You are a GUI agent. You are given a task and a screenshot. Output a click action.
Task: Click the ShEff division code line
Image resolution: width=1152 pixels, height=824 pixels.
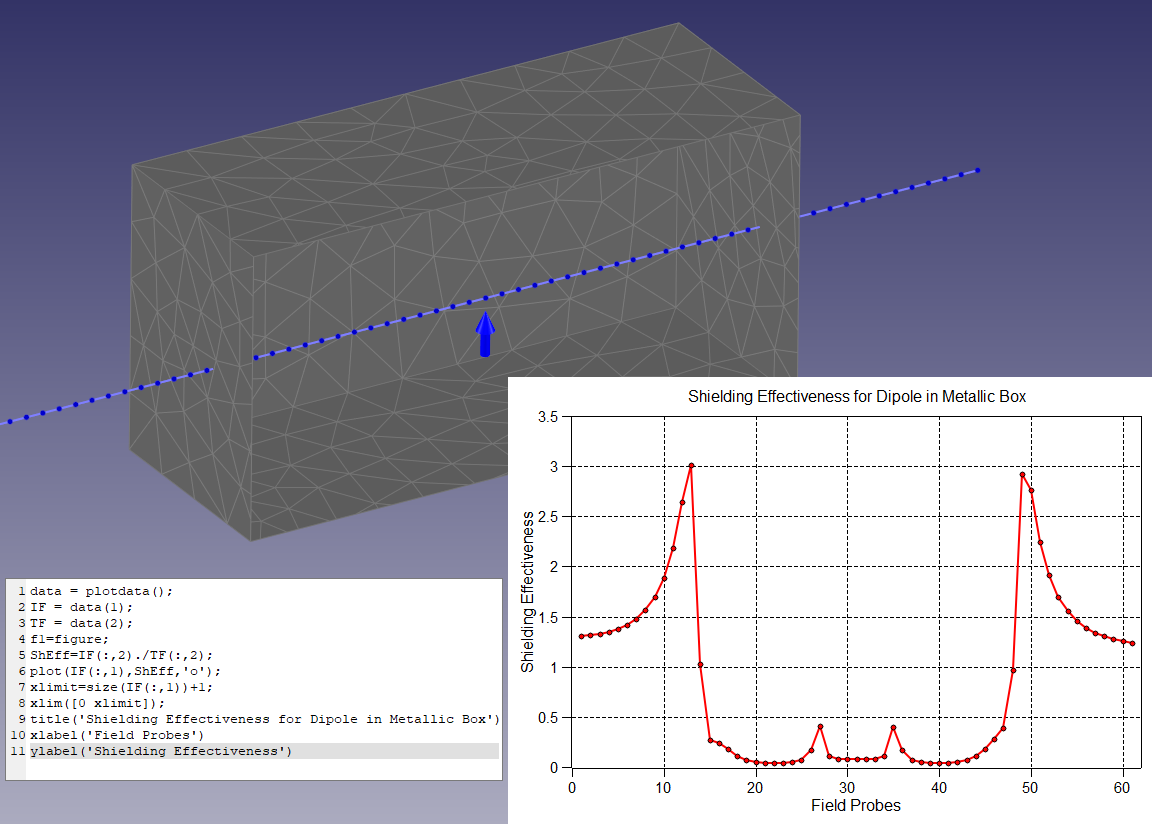[x=121, y=655]
